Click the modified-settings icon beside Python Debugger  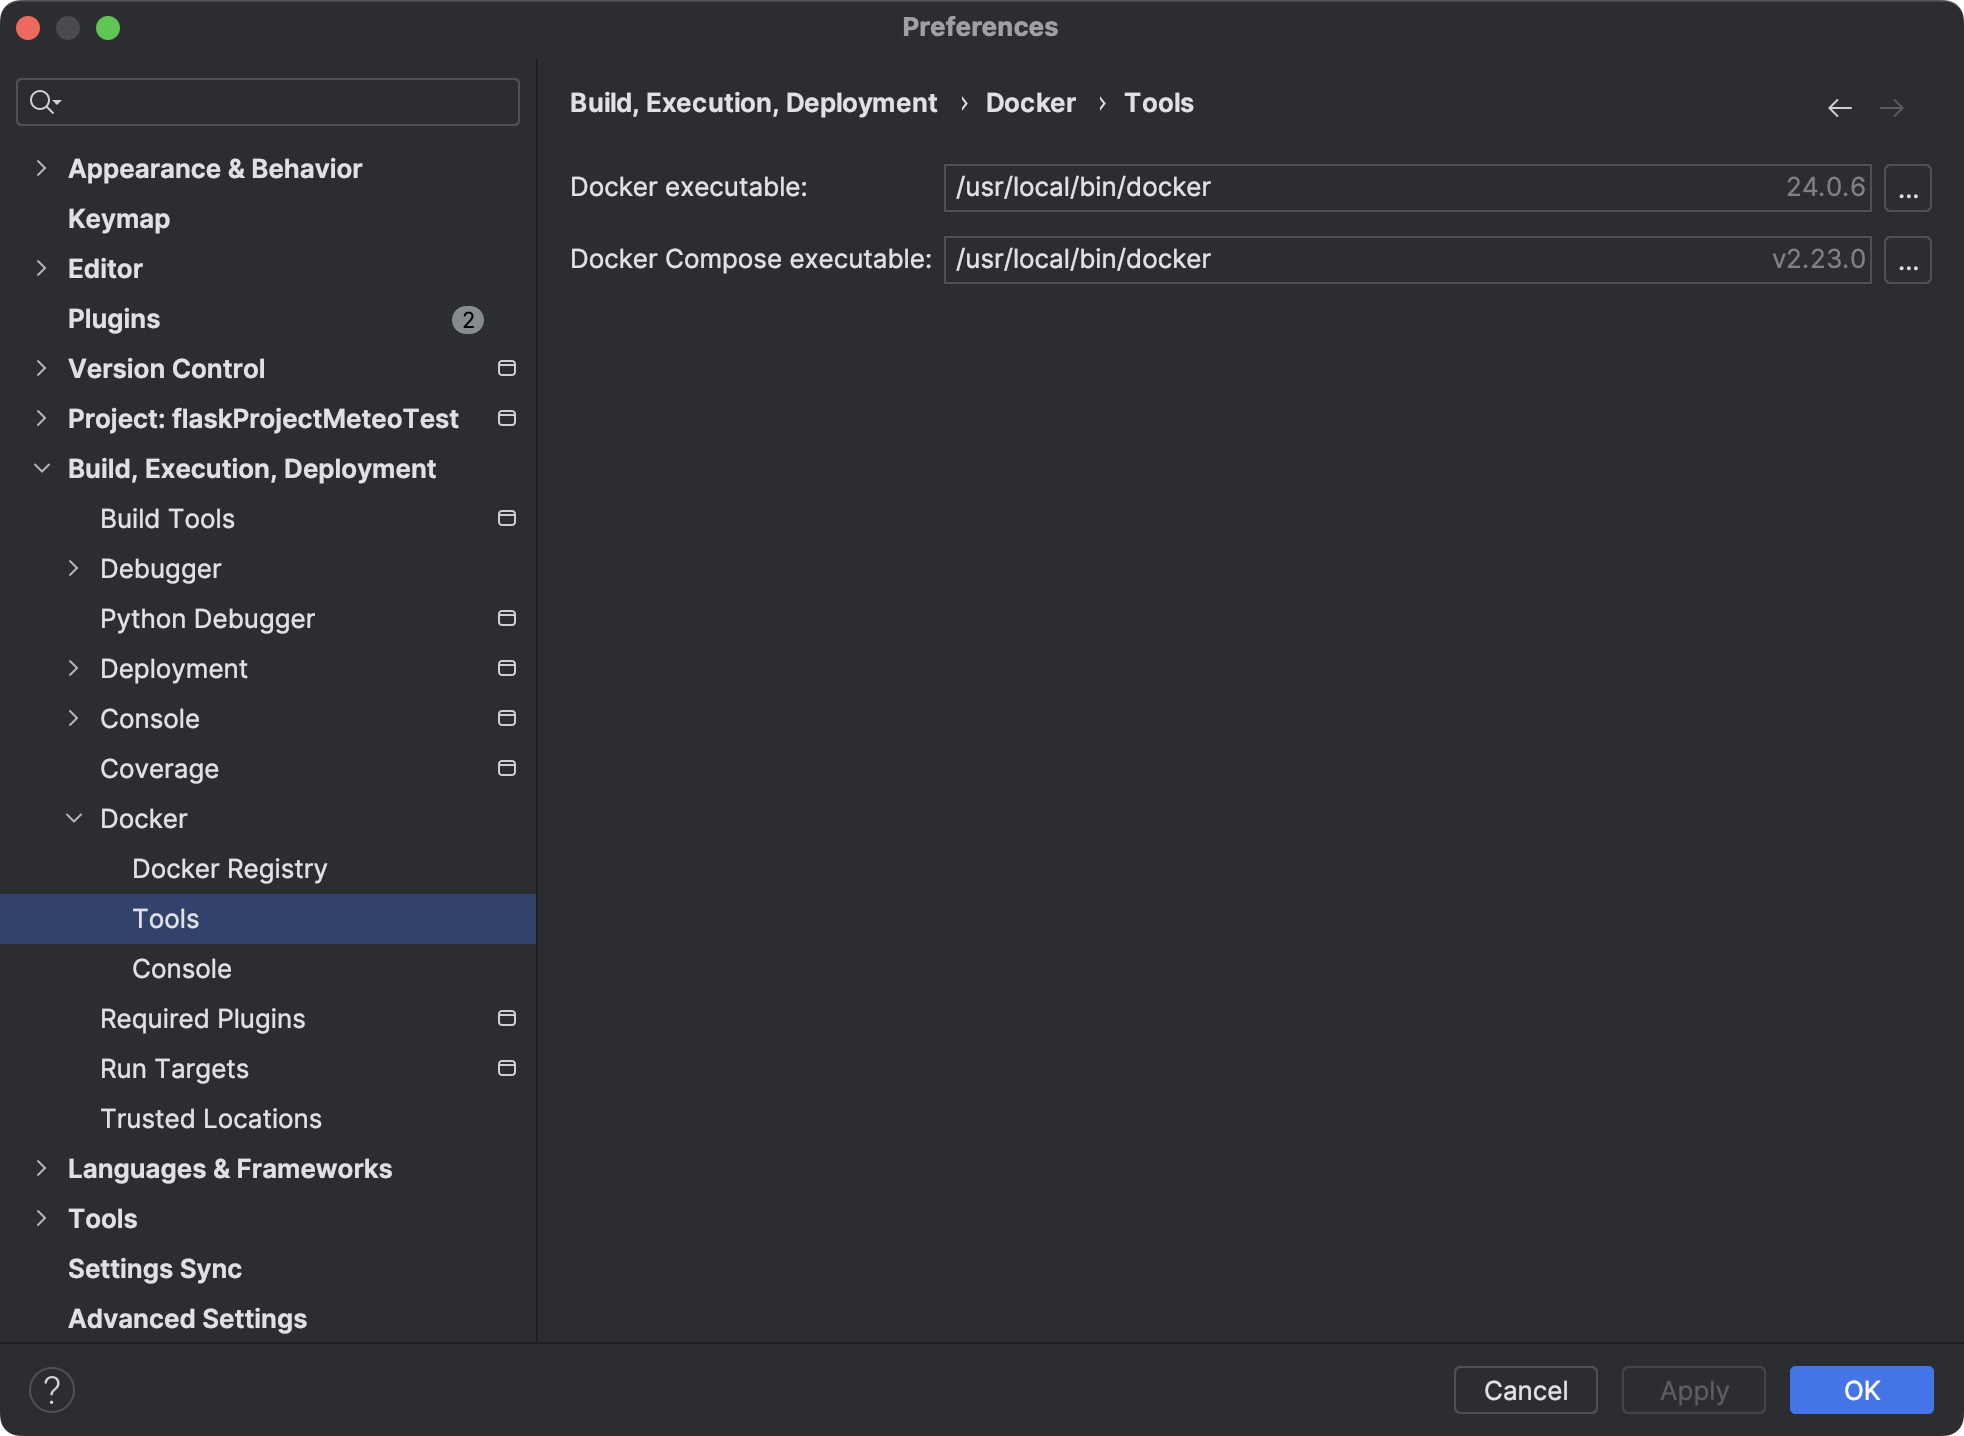(x=507, y=618)
